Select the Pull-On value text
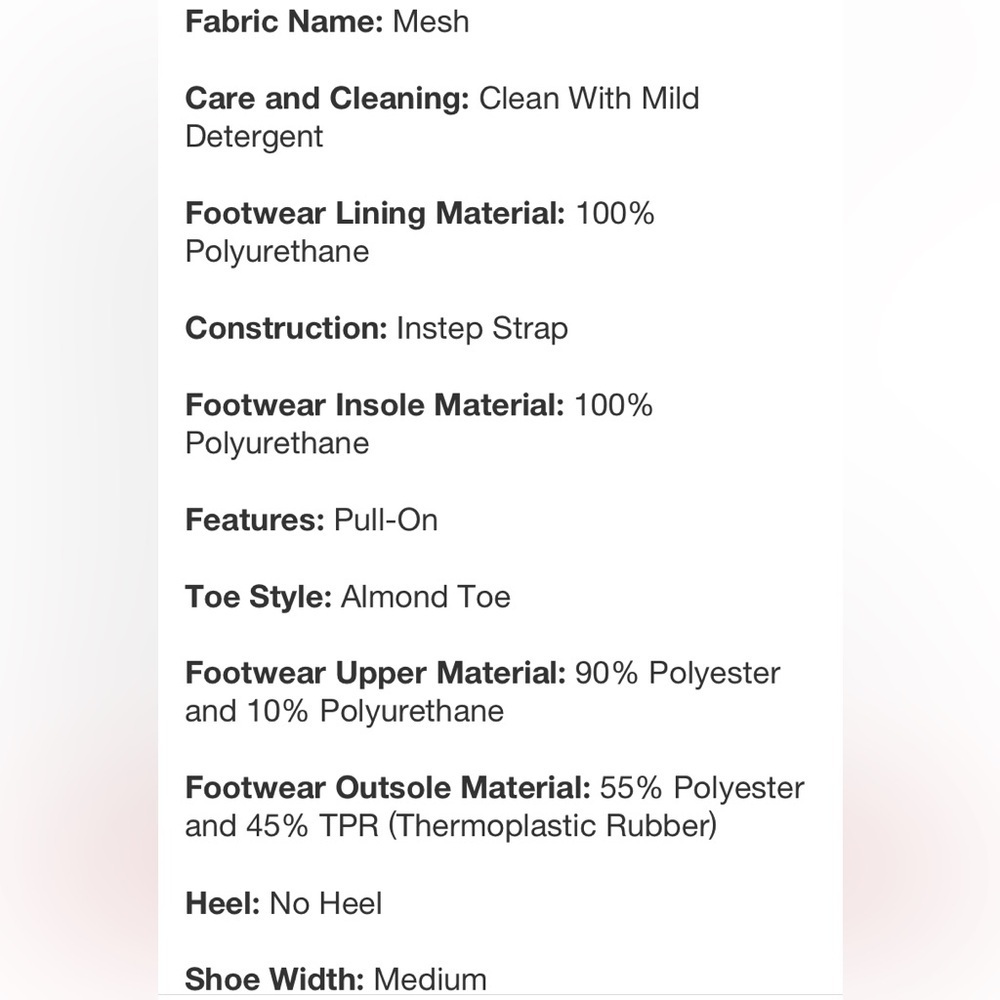Screen dimensions: 1000x1000 coord(386,520)
